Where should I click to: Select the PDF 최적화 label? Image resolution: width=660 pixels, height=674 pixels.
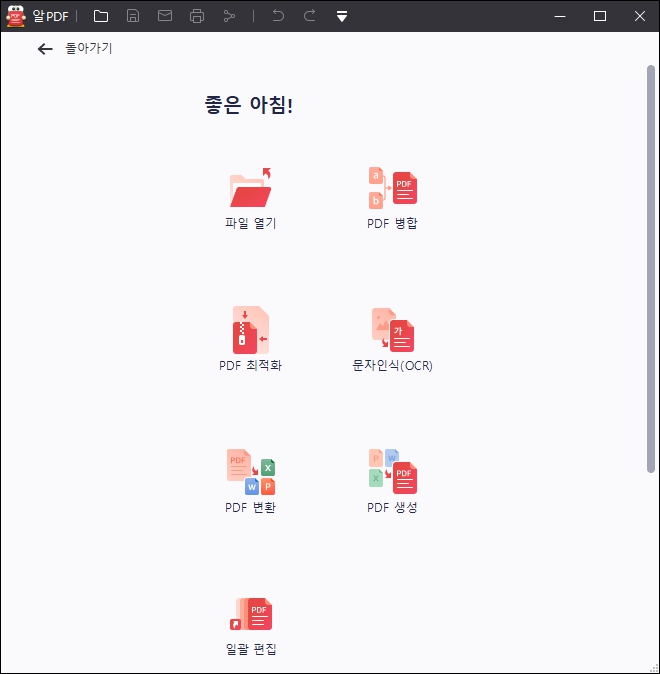(250, 365)
